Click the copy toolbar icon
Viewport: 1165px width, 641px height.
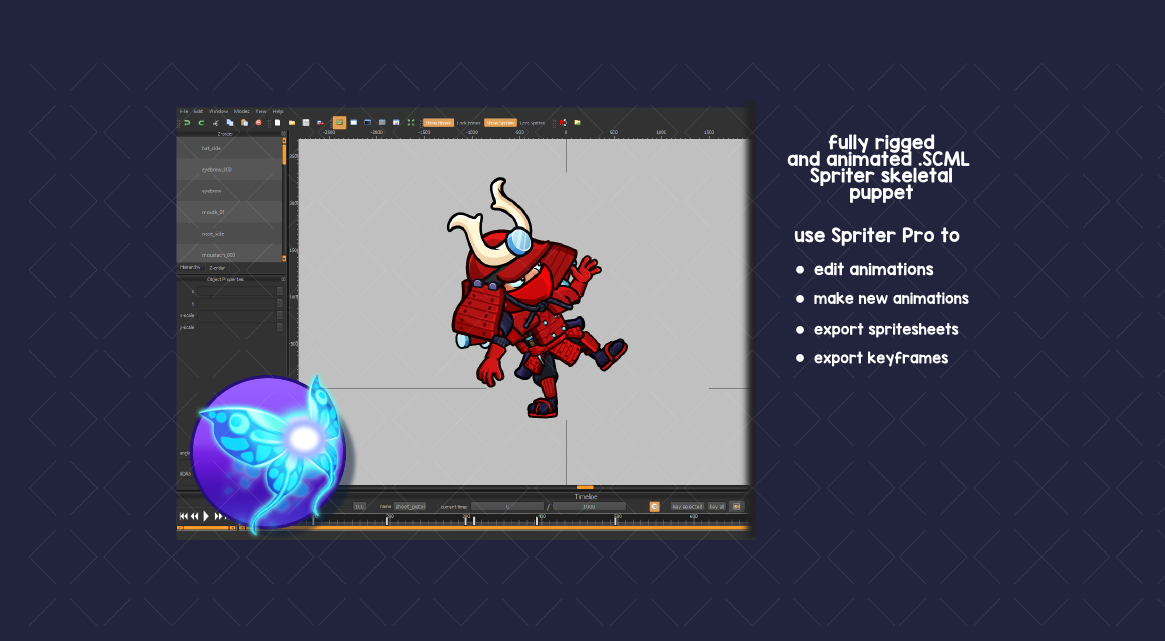pyautogui.click(x=230, y=123)
